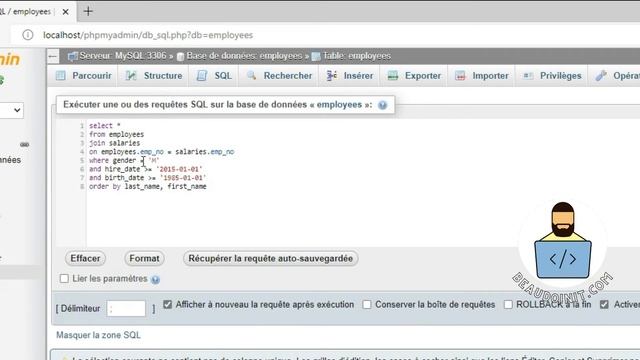
Task: Click the Insérer tab icon
Action: point(331,76)
